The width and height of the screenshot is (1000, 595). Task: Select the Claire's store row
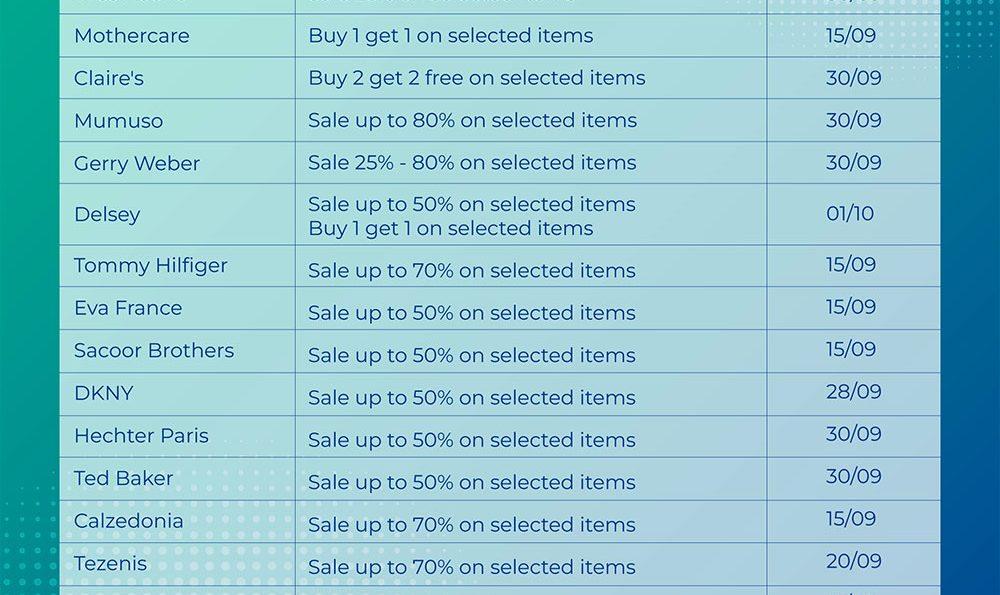(108, 78)
